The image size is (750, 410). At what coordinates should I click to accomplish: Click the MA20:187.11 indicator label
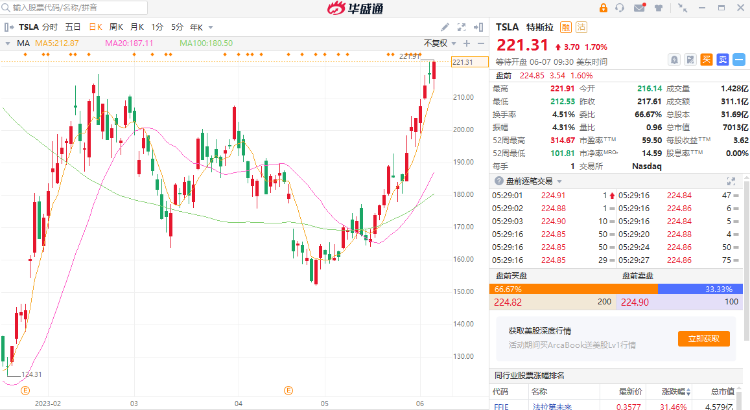[129, 43]
